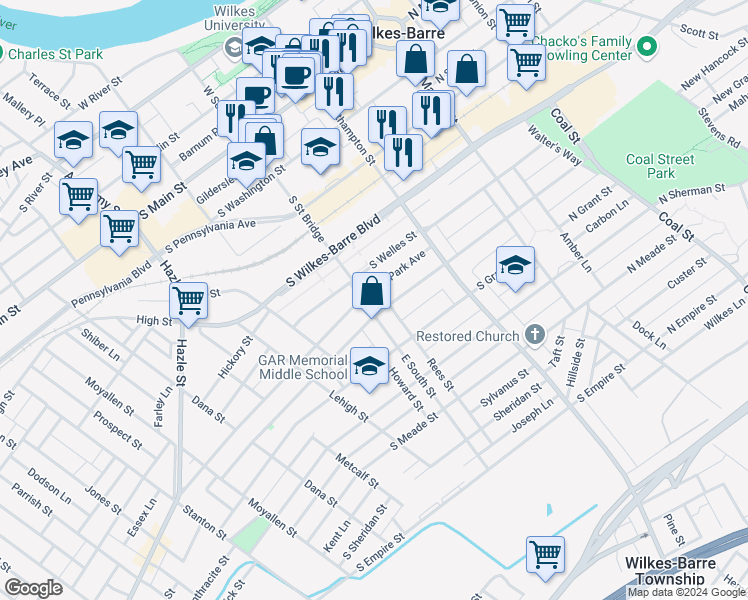Click the Charles St Park label

tap(55, 54)
